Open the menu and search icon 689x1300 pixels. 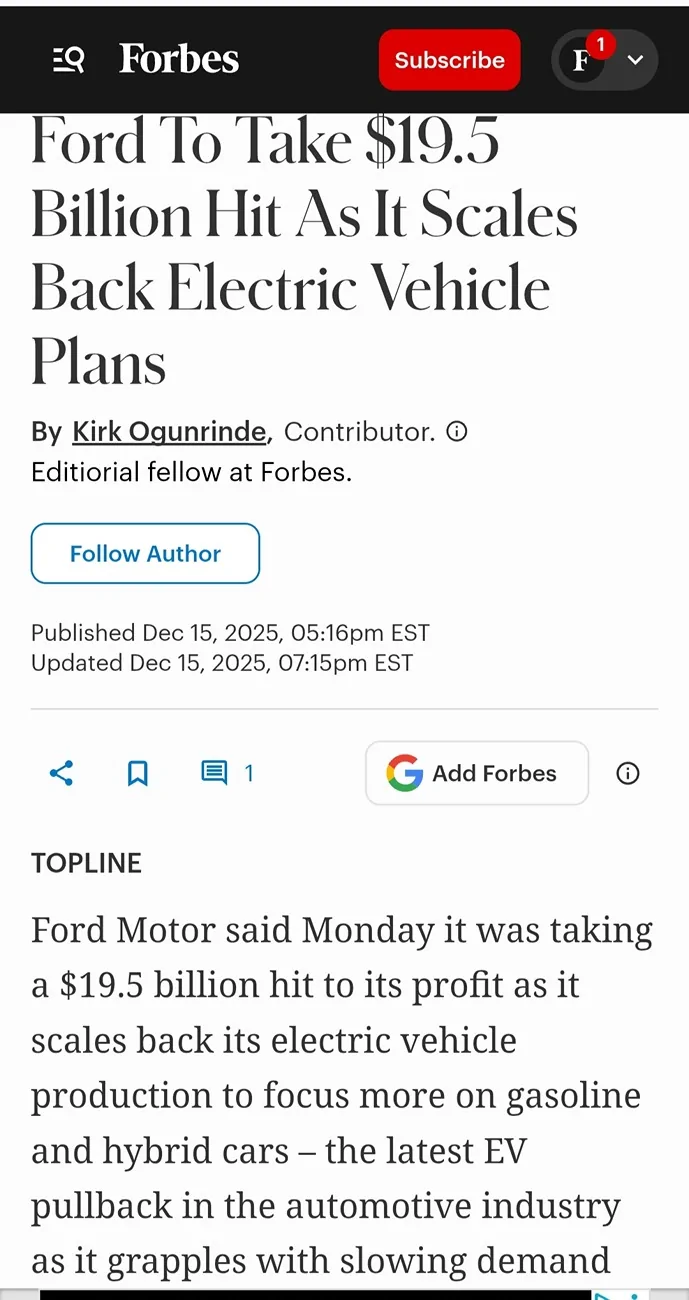(68, 60)
